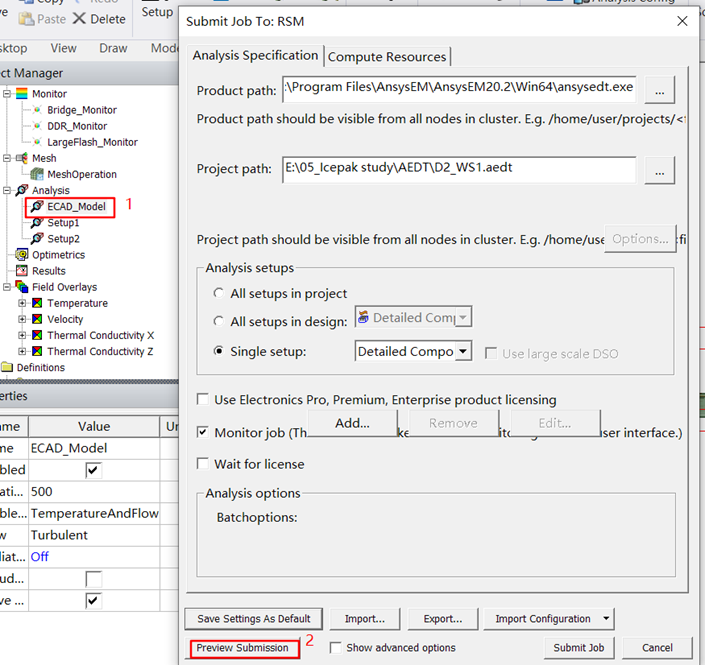Click the Preview Submission button

pyautogui.click(x=243, y=648)
